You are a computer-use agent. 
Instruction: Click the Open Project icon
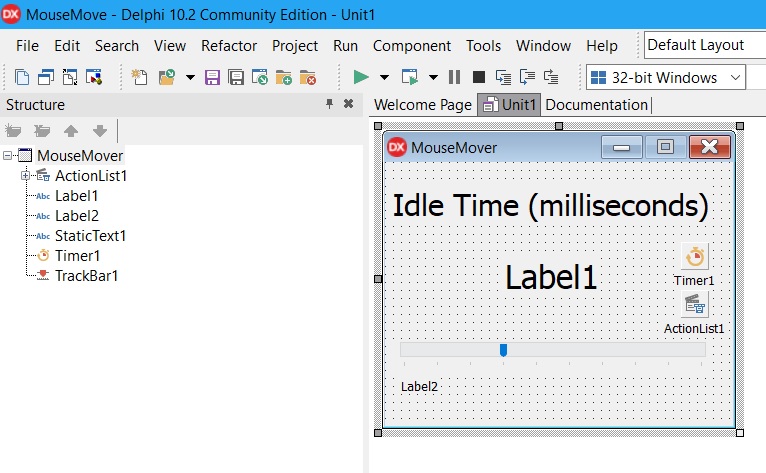[x=260, y=77]
